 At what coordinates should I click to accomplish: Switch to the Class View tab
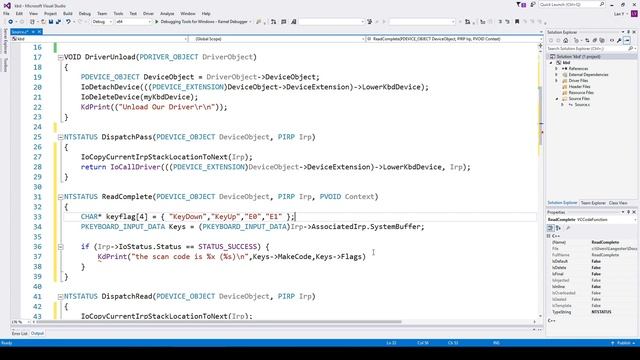click(618, 203)
